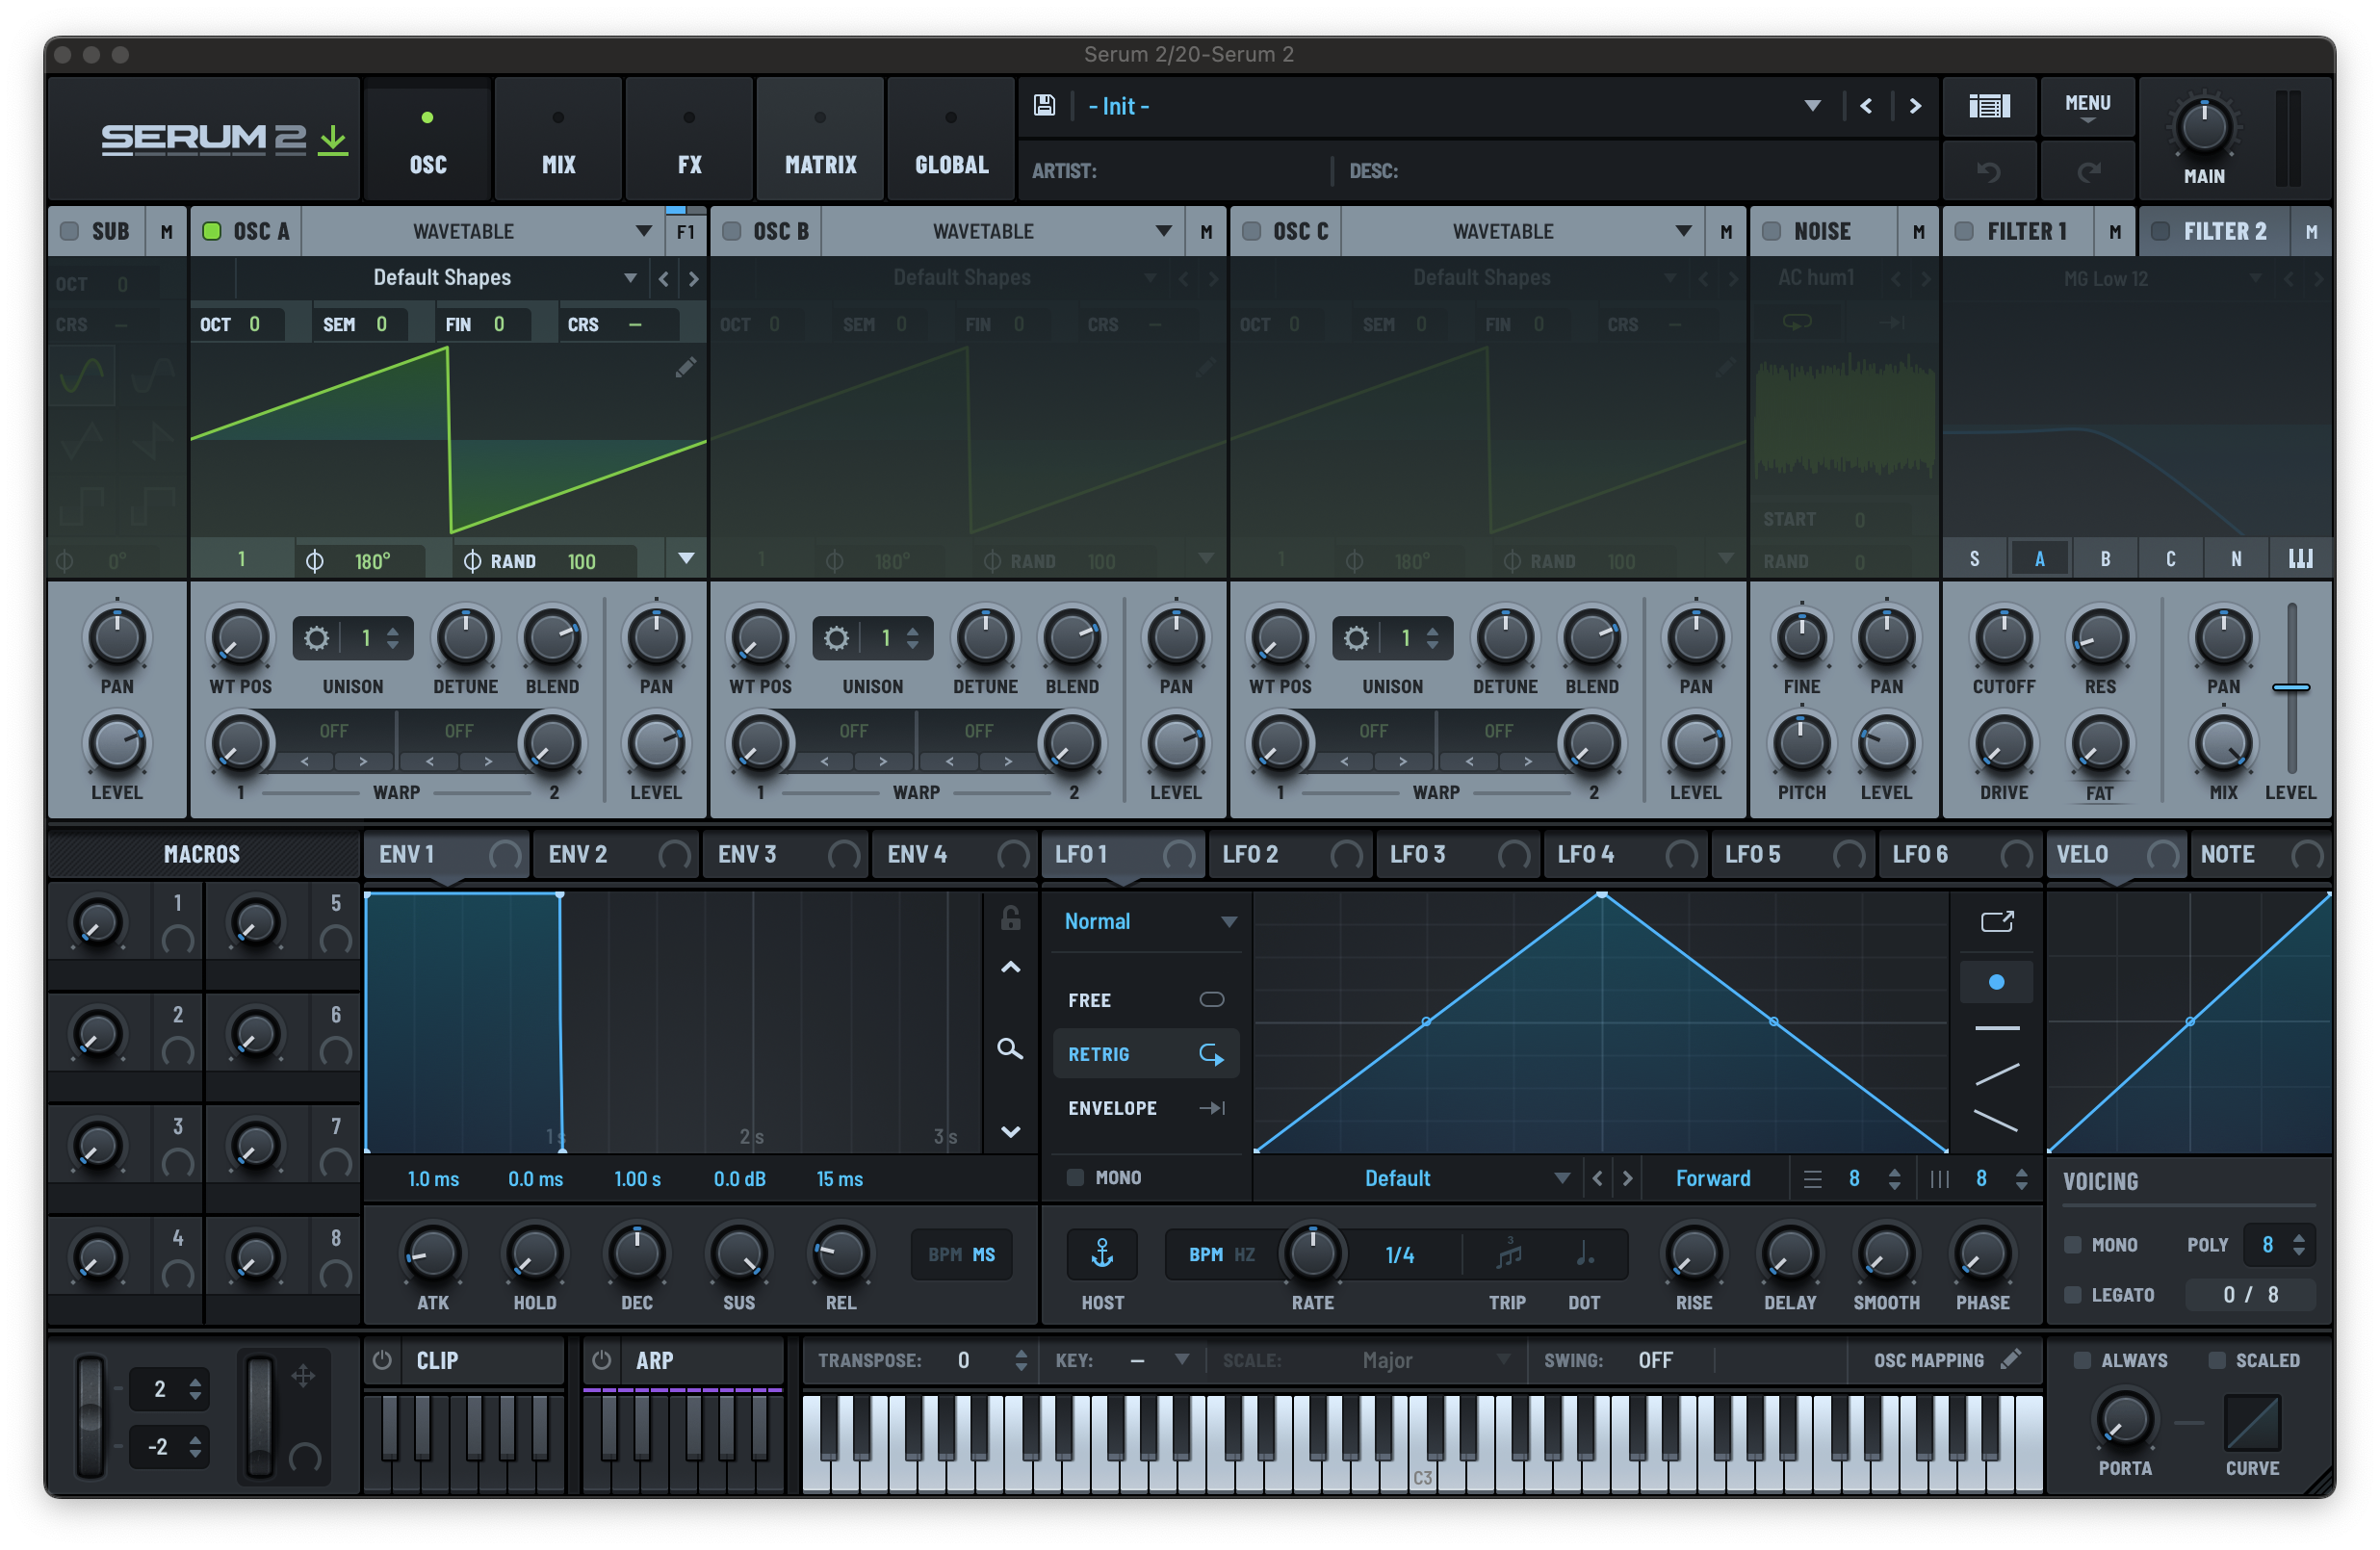This screenshot has width=2380, height=1550.
Task: Click the TRANSPOSE value stepper
Action: click(1020, 1360)
